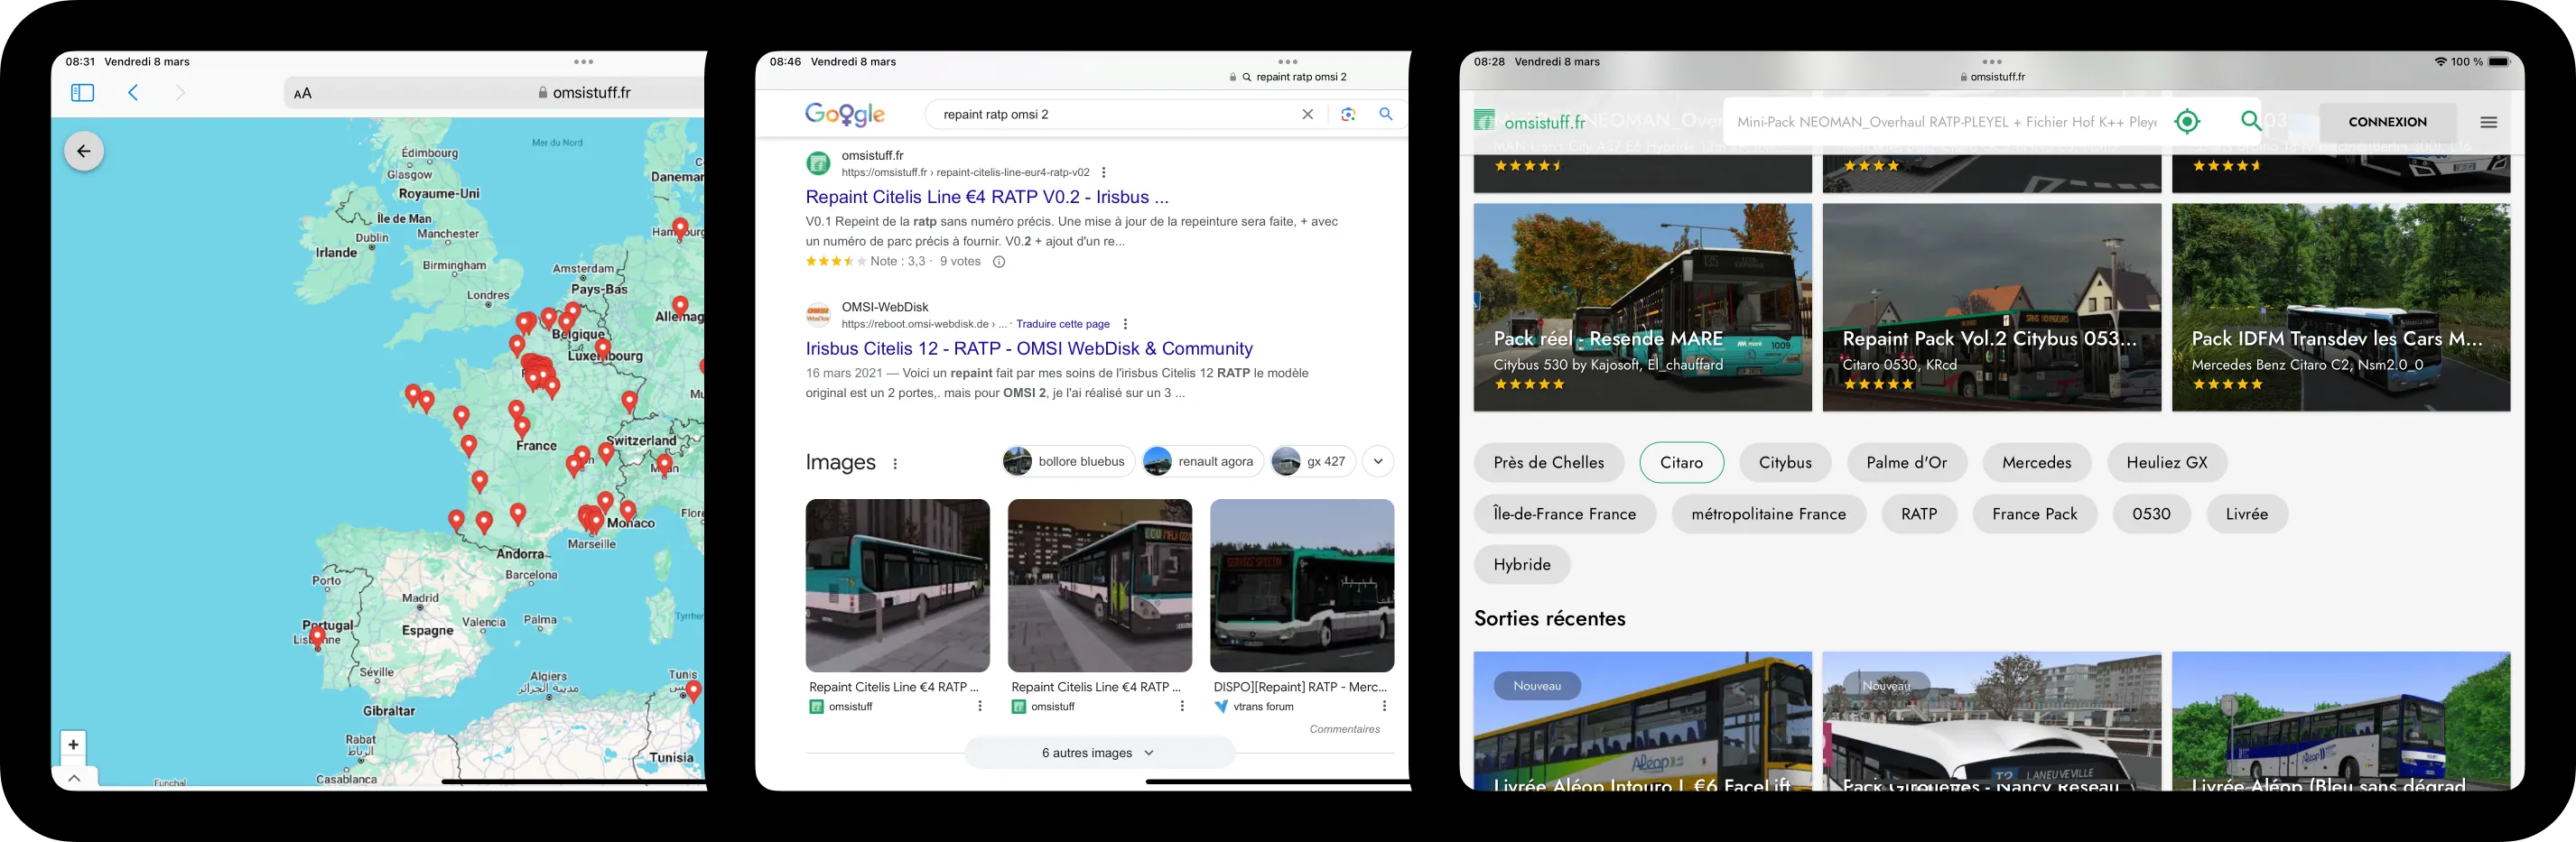Click the CONNEXION button
Screen dimensions: 2576x842
click(2387, 122)
